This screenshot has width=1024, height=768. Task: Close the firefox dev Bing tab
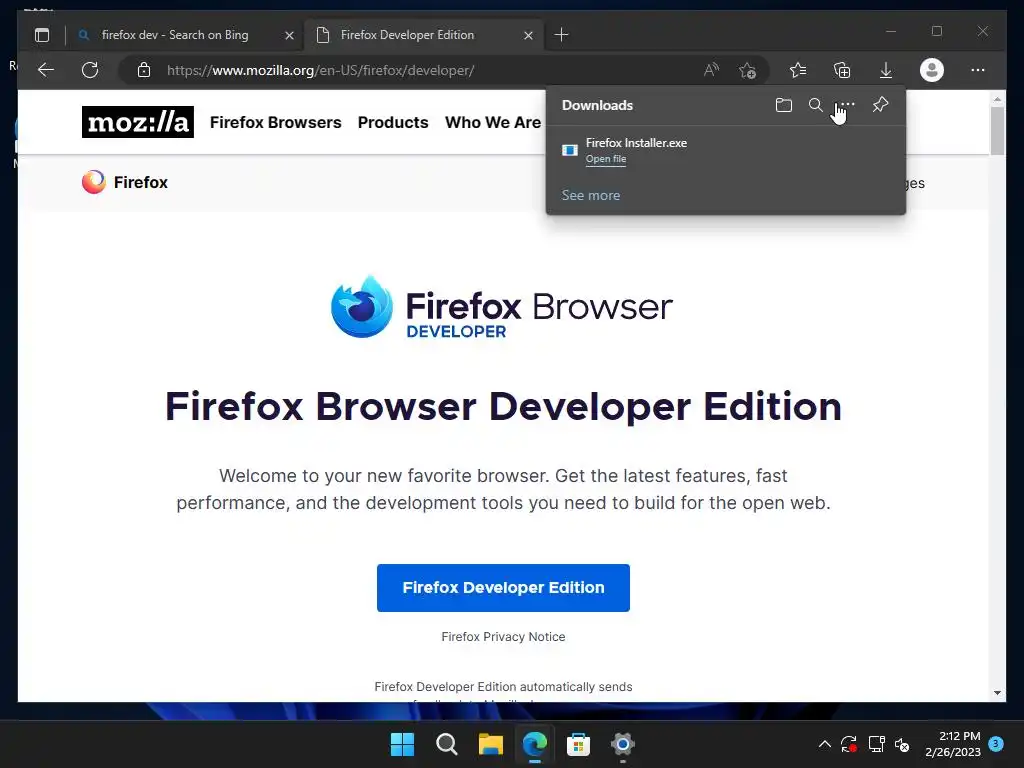coord(289,35)
